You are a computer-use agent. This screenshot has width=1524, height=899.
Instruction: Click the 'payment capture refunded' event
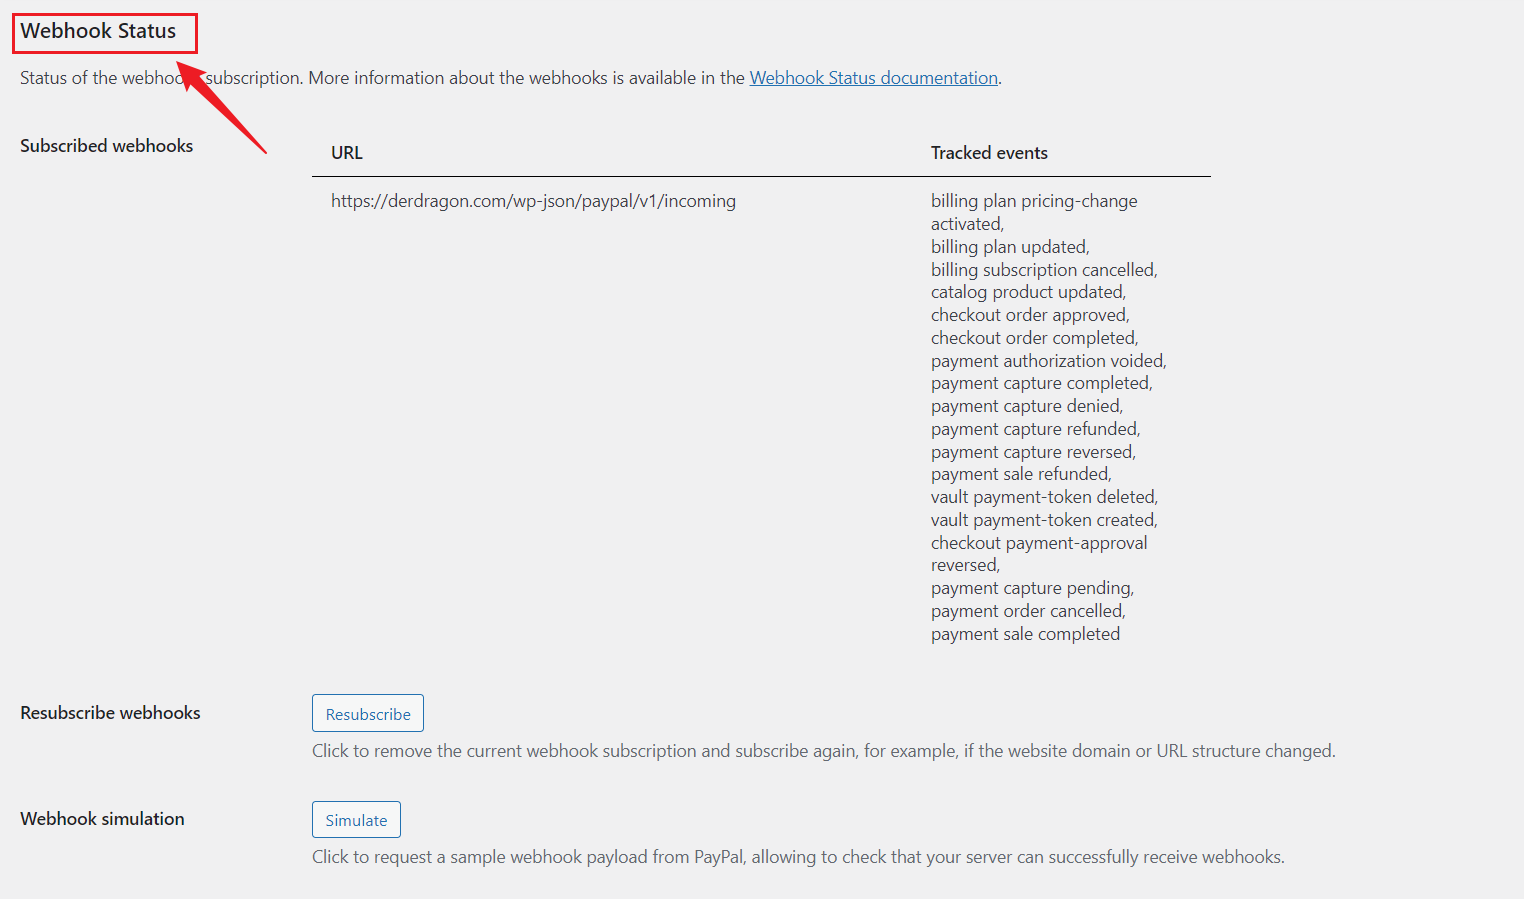point(1035,429)
